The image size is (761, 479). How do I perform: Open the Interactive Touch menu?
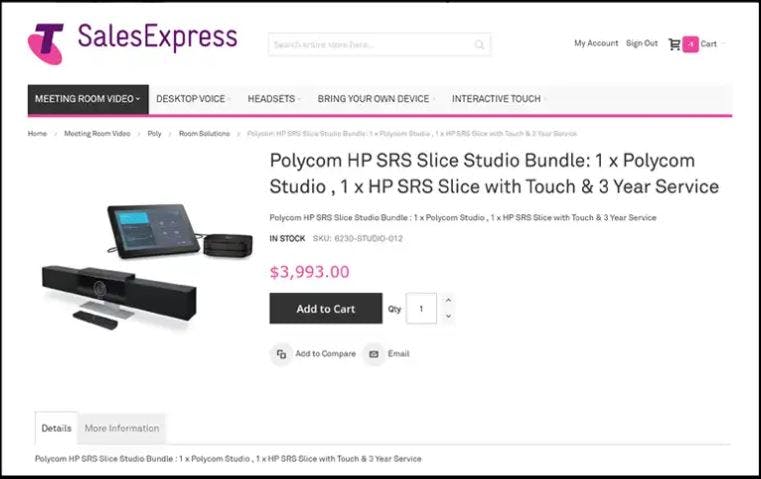[498, 99]
